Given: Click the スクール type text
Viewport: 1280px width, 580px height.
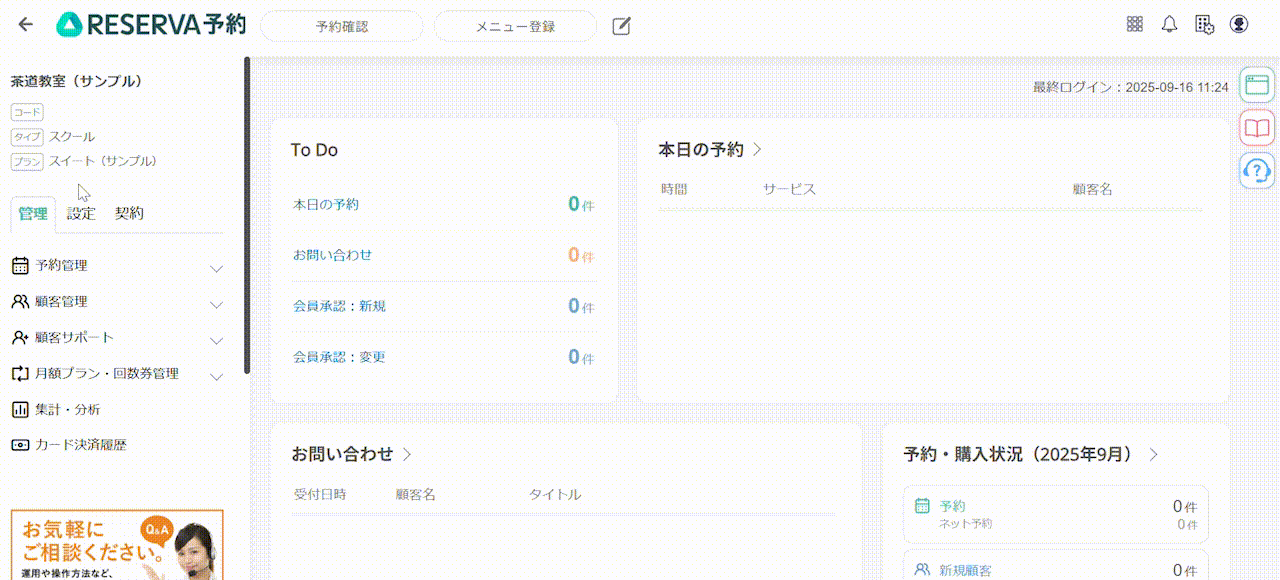Looking at the screenshot, I should coord(72,137).
